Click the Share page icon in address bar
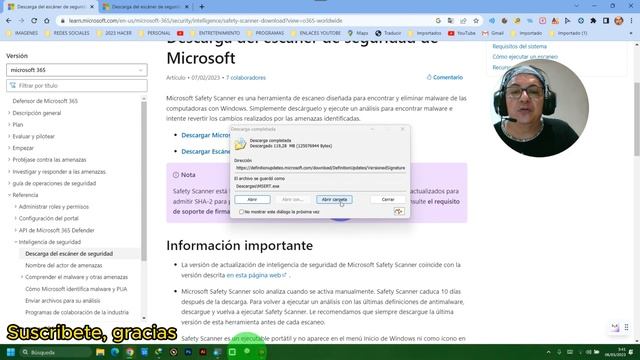640x360 pixels. tap(463, 20)
